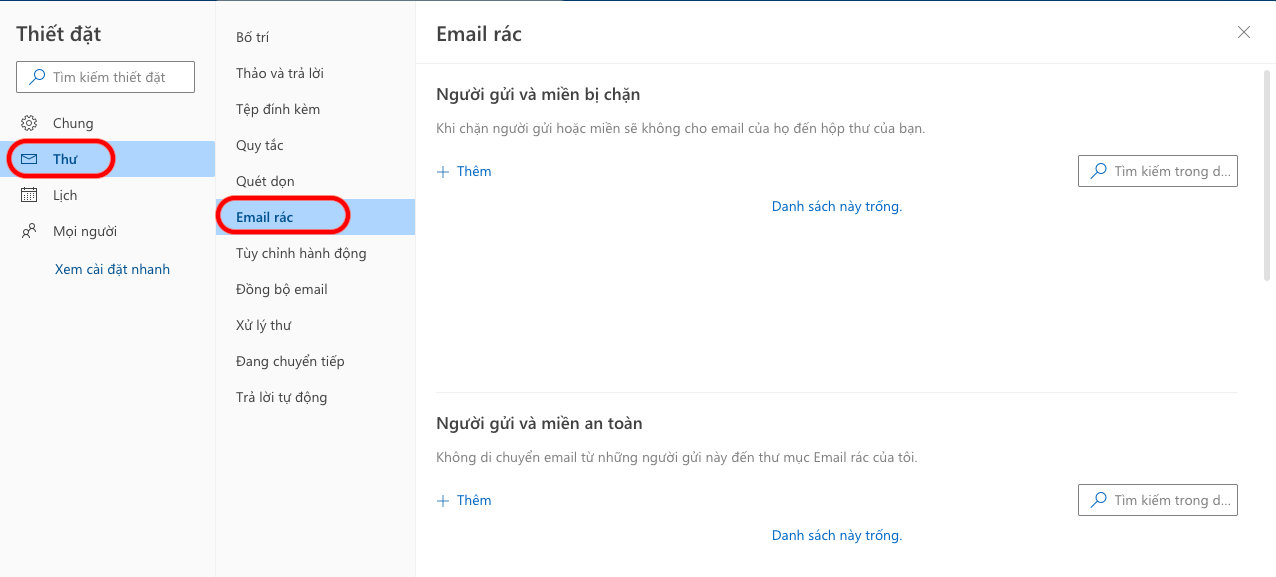Image resolution: width=1276 pixels, height=577 pixels.
Task: Click the envelope icon beside Thư
Action: (x=29, y=159)
